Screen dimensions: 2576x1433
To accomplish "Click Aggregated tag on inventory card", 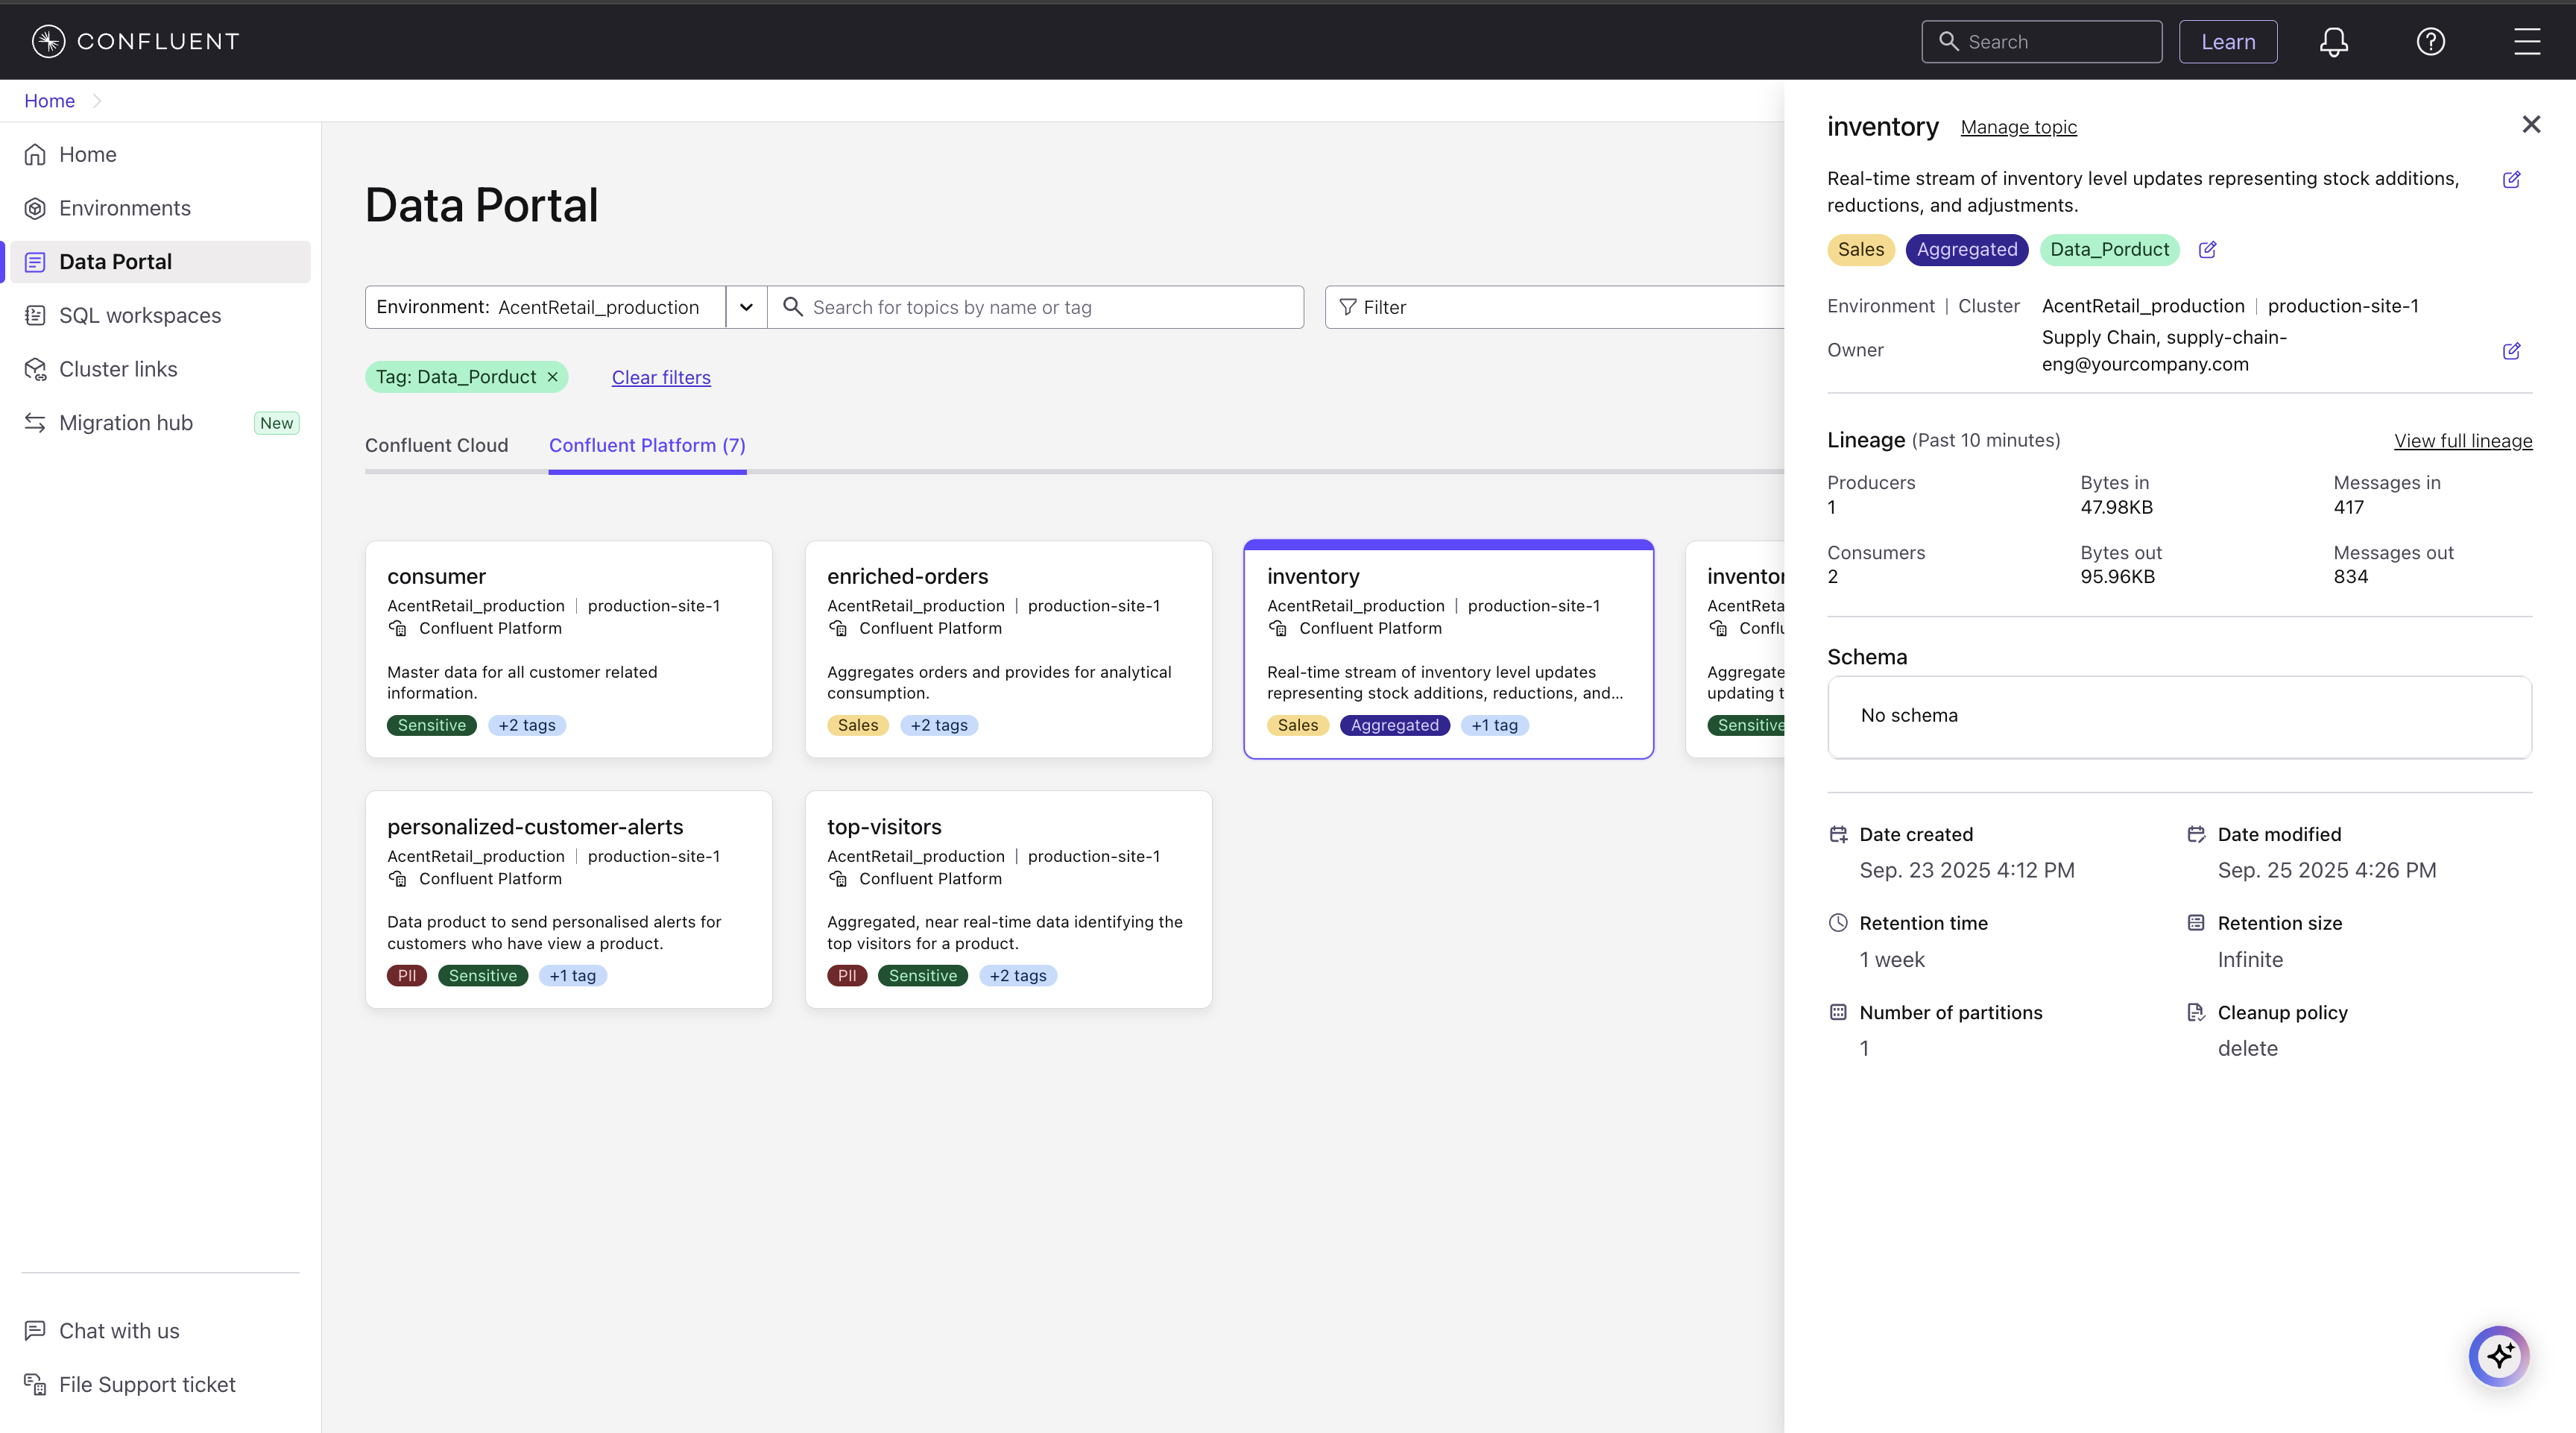I will coord(1395,725).
